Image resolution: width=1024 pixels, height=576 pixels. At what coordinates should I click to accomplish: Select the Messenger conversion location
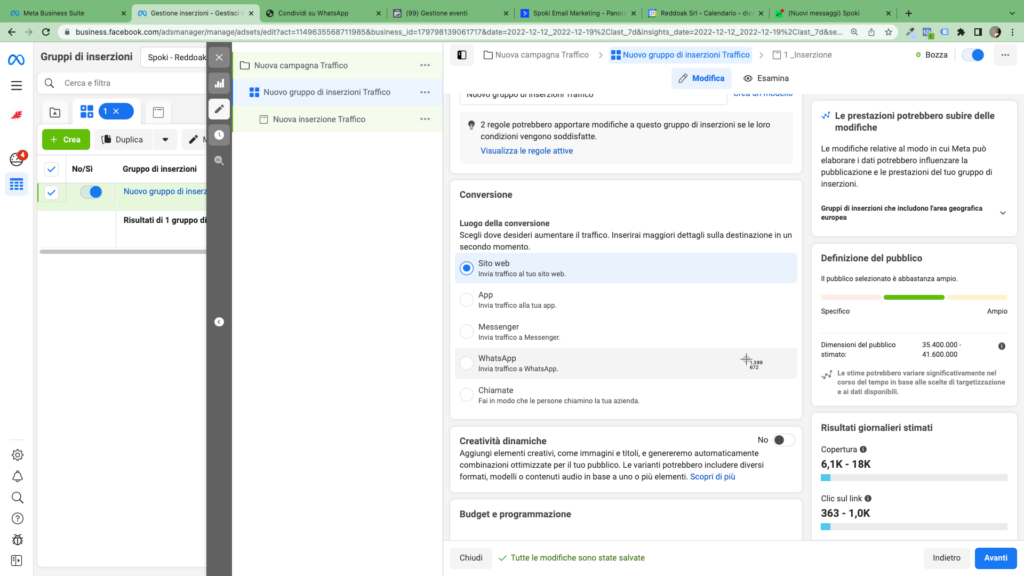click(466, 331)
